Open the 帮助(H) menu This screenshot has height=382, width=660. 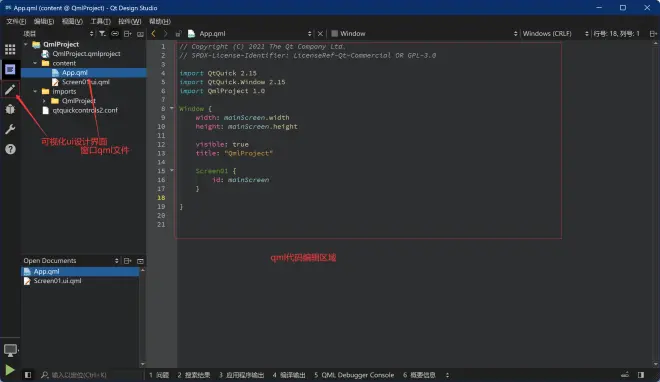[x=160, y=21]
